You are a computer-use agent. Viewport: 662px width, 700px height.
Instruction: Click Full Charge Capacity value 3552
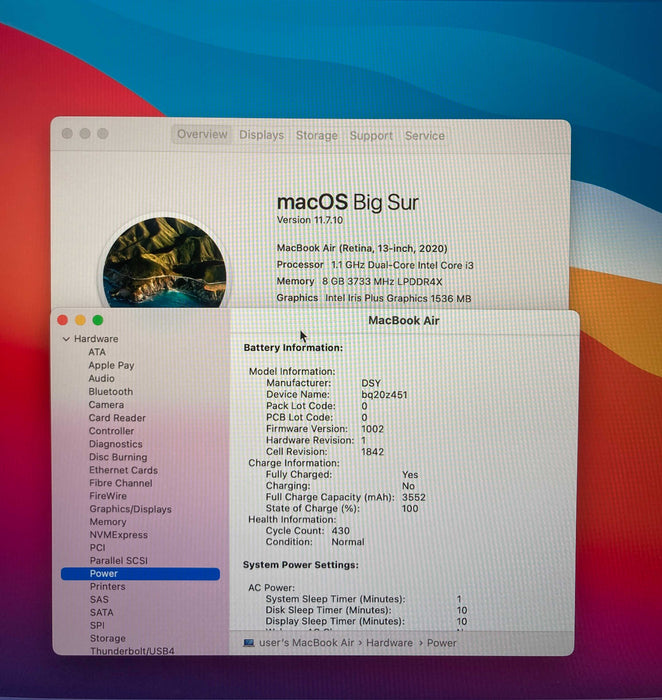point(414,497)
